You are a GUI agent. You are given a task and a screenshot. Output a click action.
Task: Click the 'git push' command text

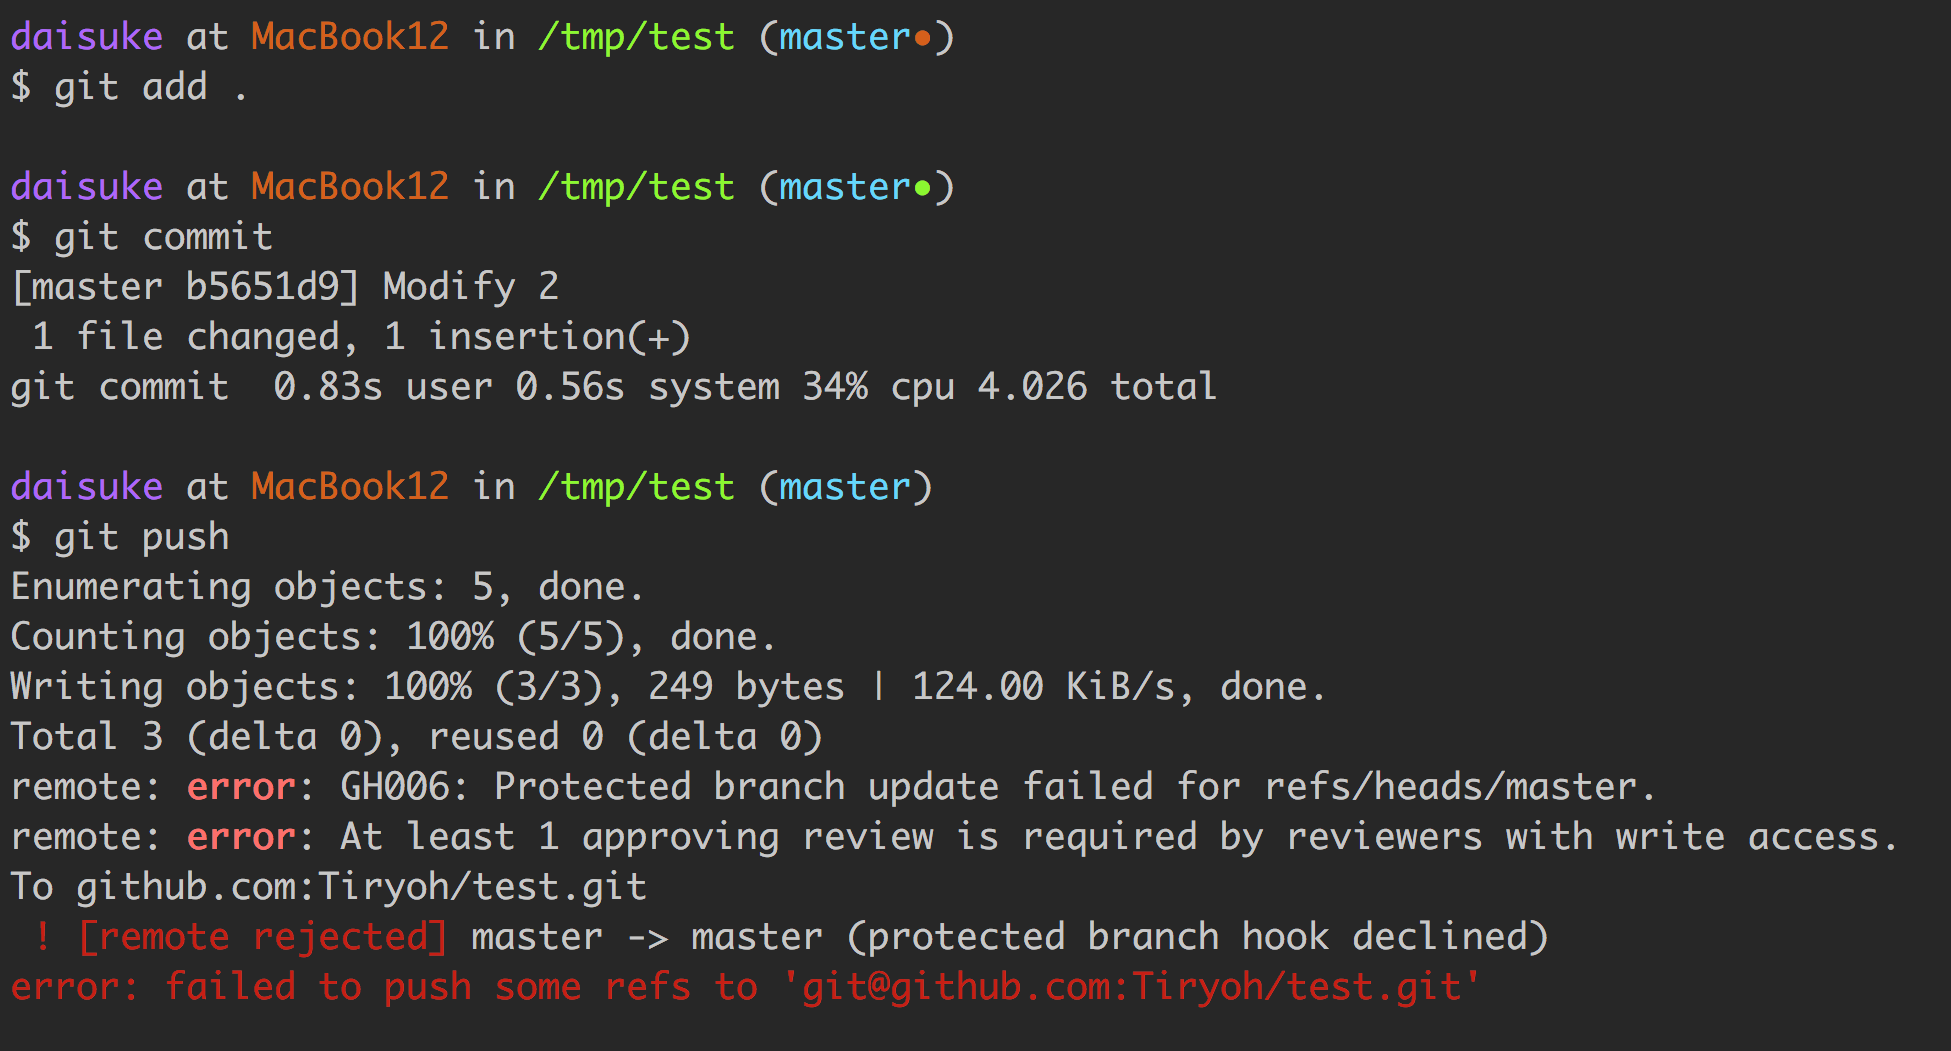click(142, 537)
